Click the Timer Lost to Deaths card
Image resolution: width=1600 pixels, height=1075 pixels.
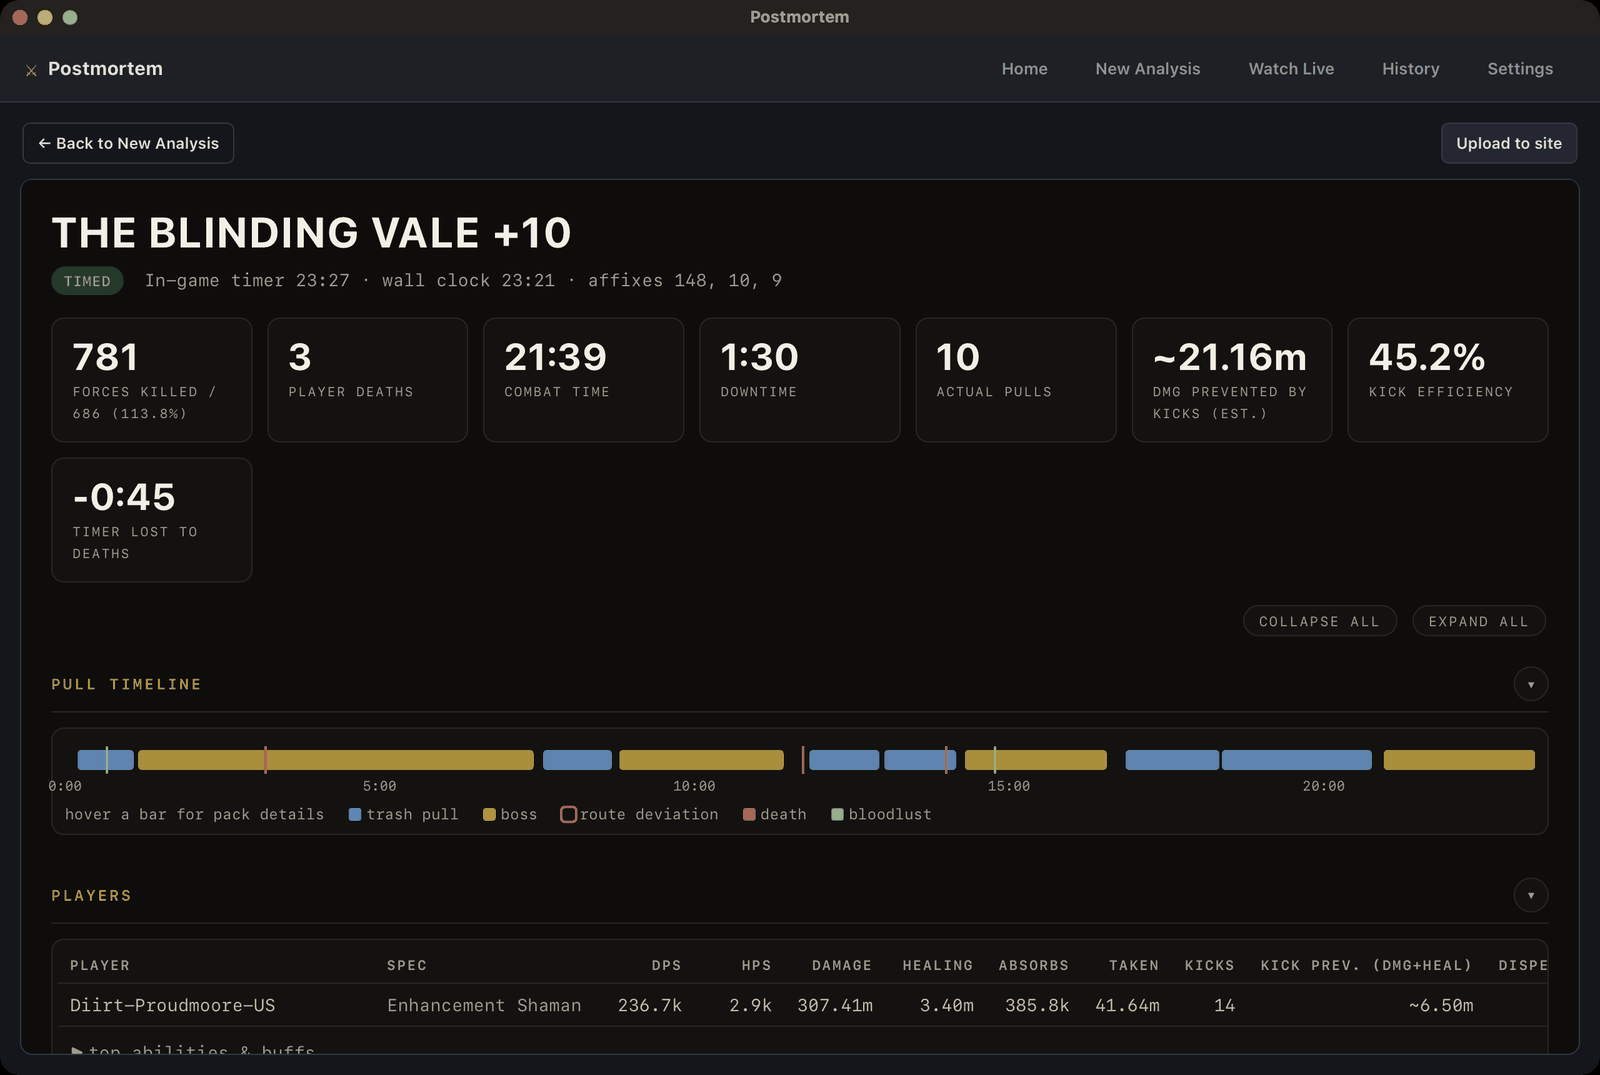(152, 520)
